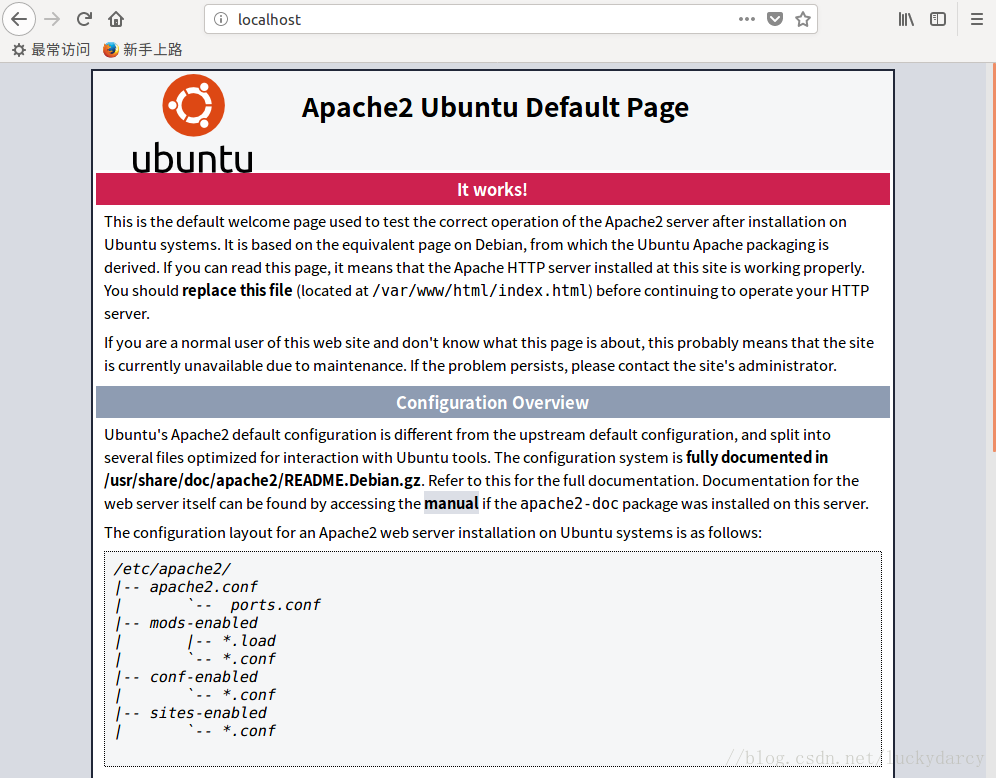Image resolution: width=996 pixels, height=778 pixels.
Task: Open the Firefox home page icon
Action: tap(116, 19)
